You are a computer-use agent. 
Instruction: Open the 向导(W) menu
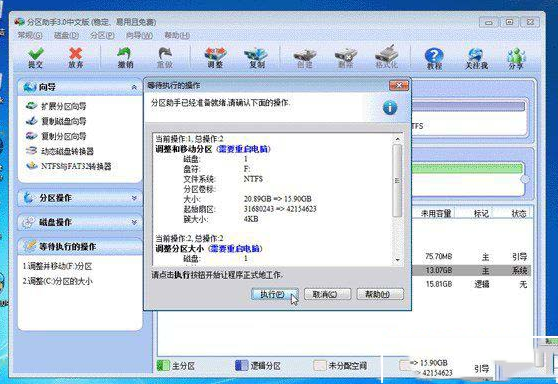tap(139, 36)
